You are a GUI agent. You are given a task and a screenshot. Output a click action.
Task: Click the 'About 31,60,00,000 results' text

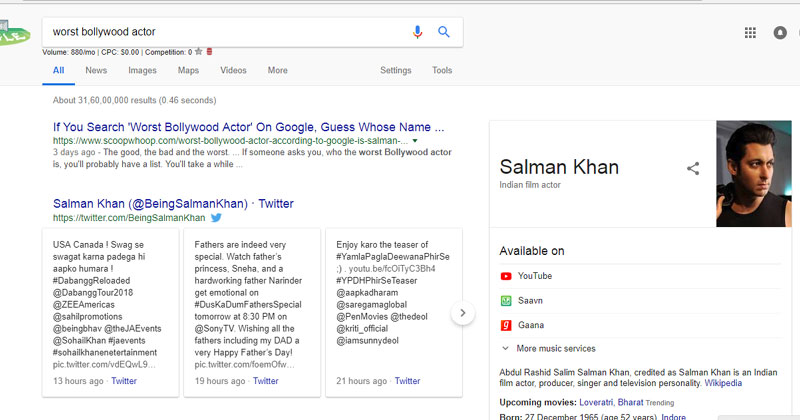point(134,101)
